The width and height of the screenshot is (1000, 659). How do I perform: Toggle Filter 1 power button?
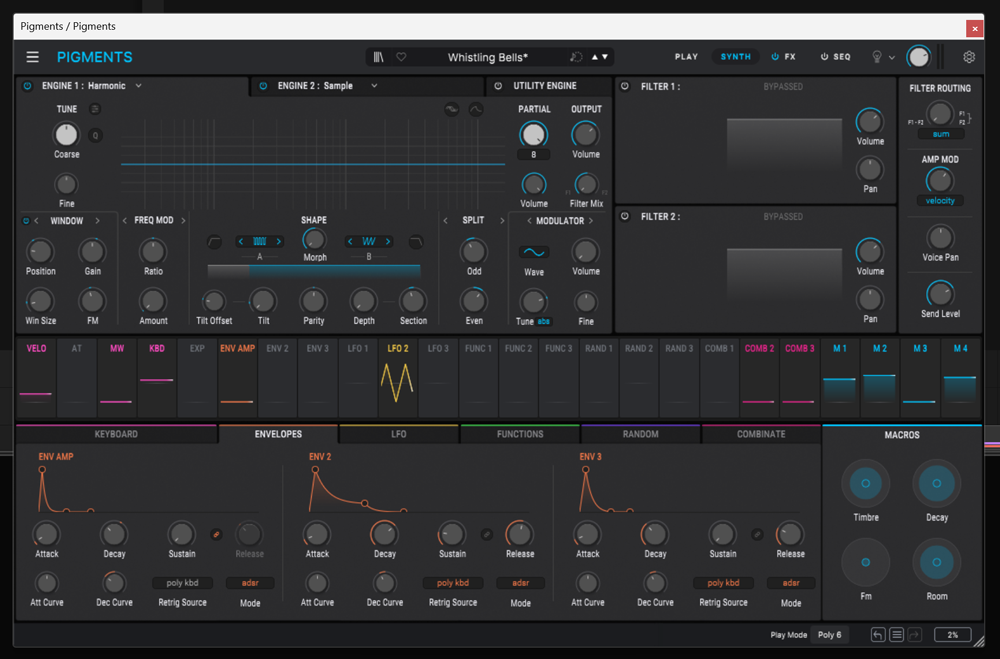tap(625, 87)
